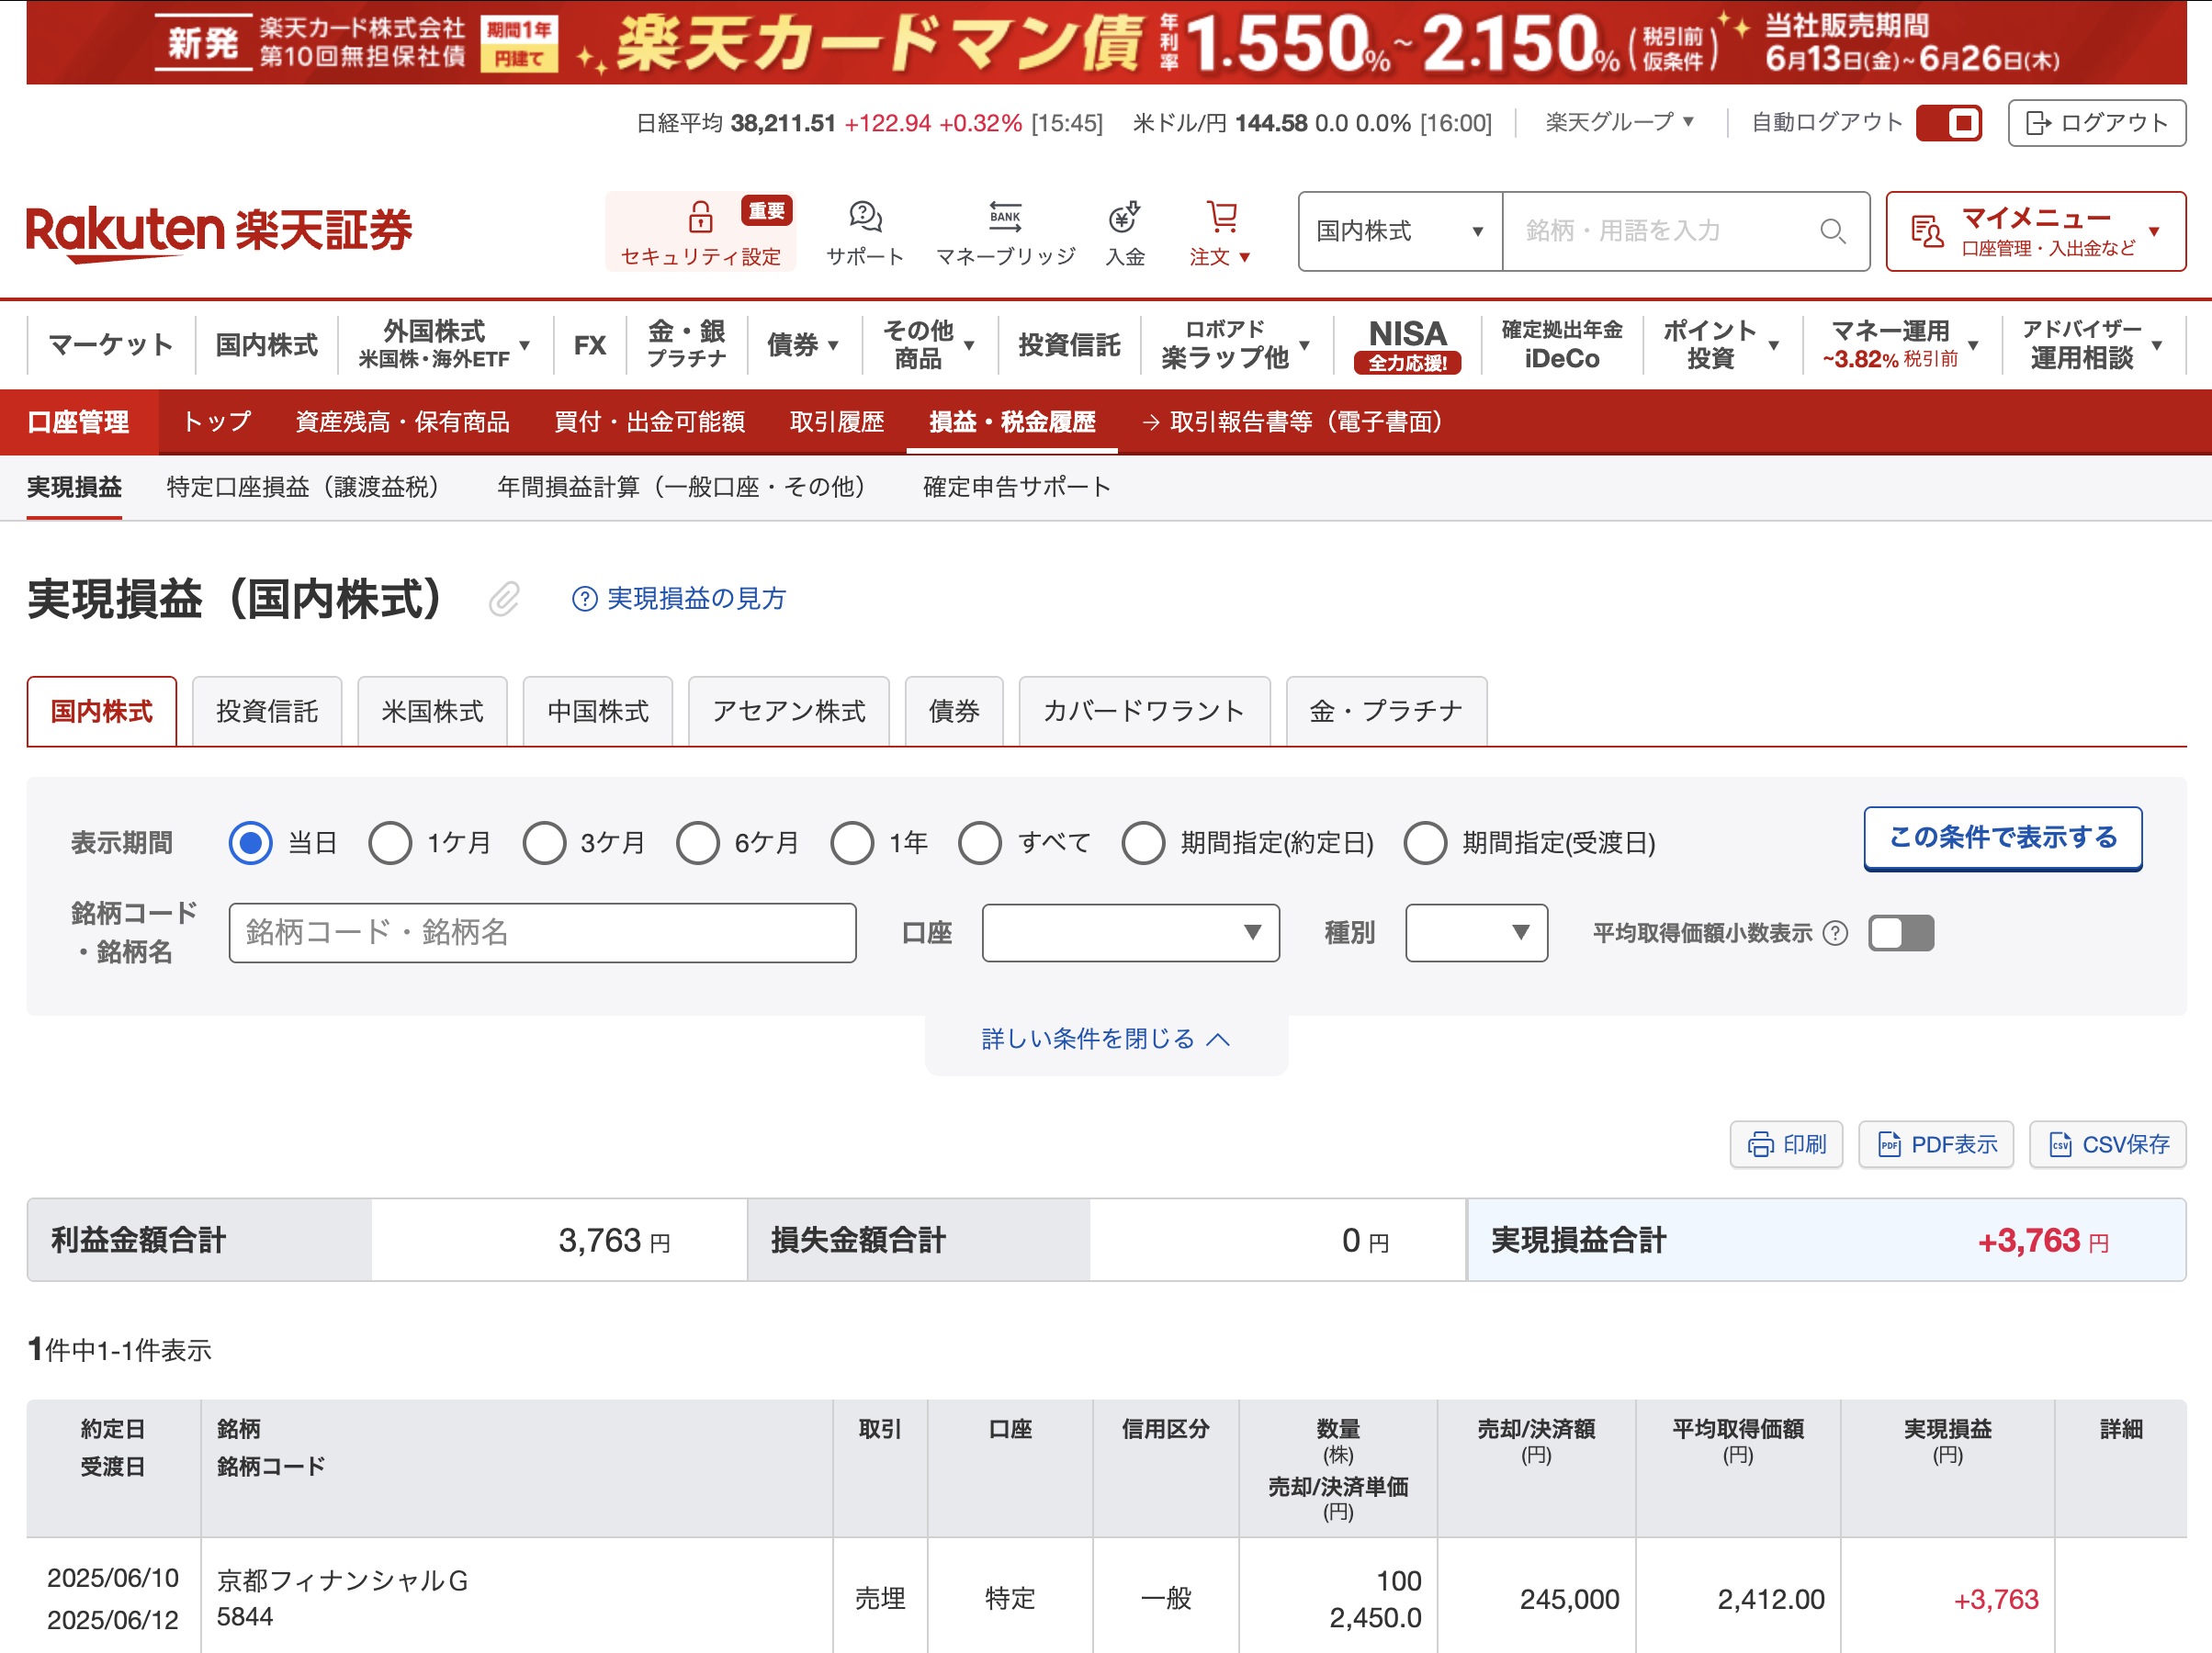
Task: Select the 3ケ月 period radio button
Action: (x=544, y=843)
